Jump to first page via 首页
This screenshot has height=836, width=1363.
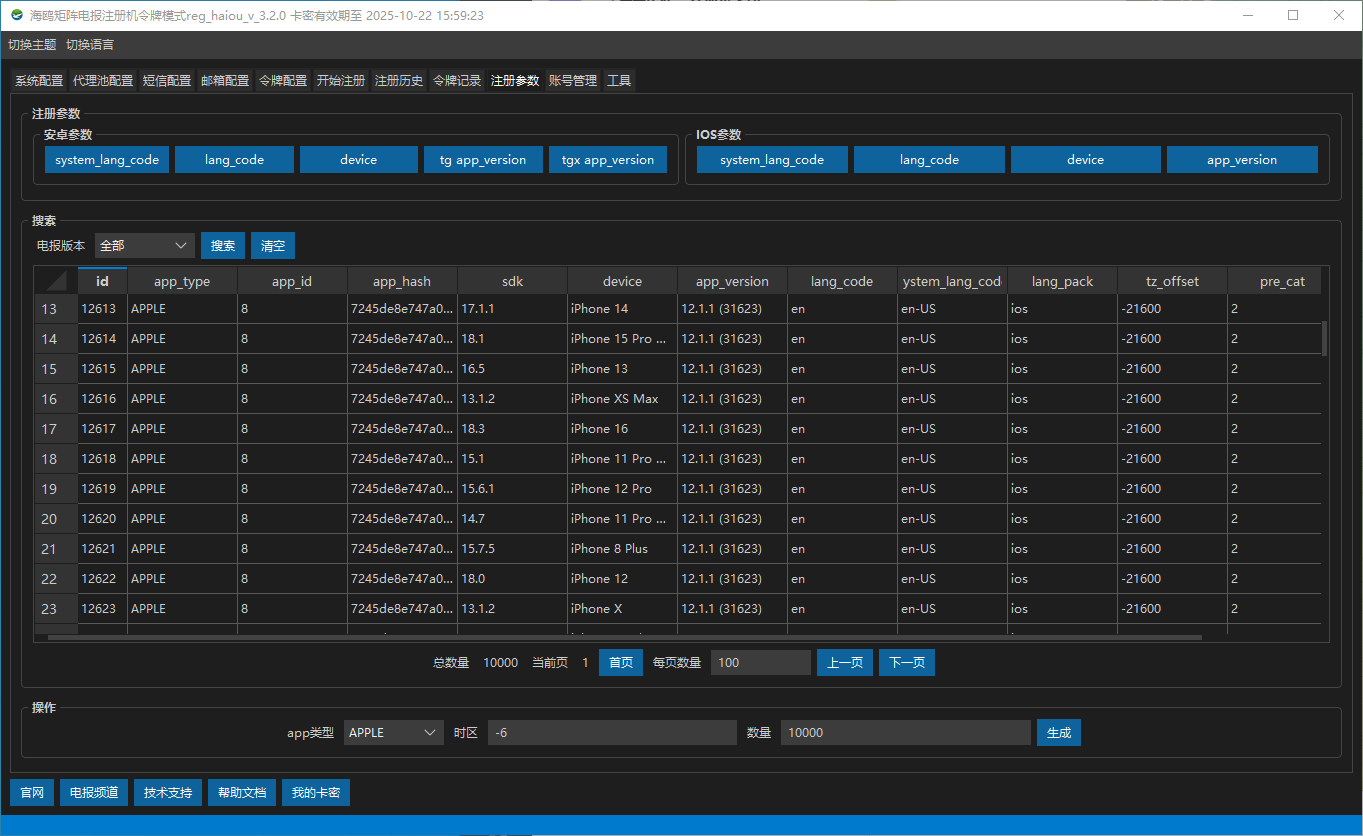pos(620,662)
